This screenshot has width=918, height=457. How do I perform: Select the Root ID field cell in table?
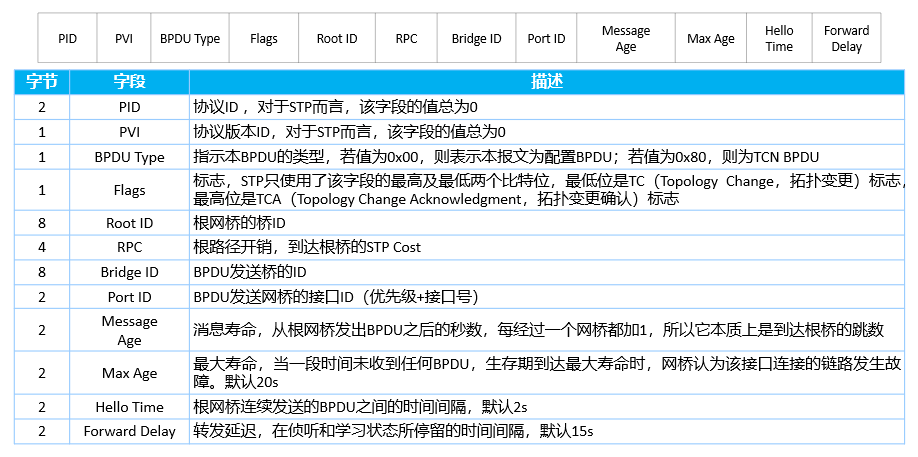pyautogui.click(x=129, y=223)
